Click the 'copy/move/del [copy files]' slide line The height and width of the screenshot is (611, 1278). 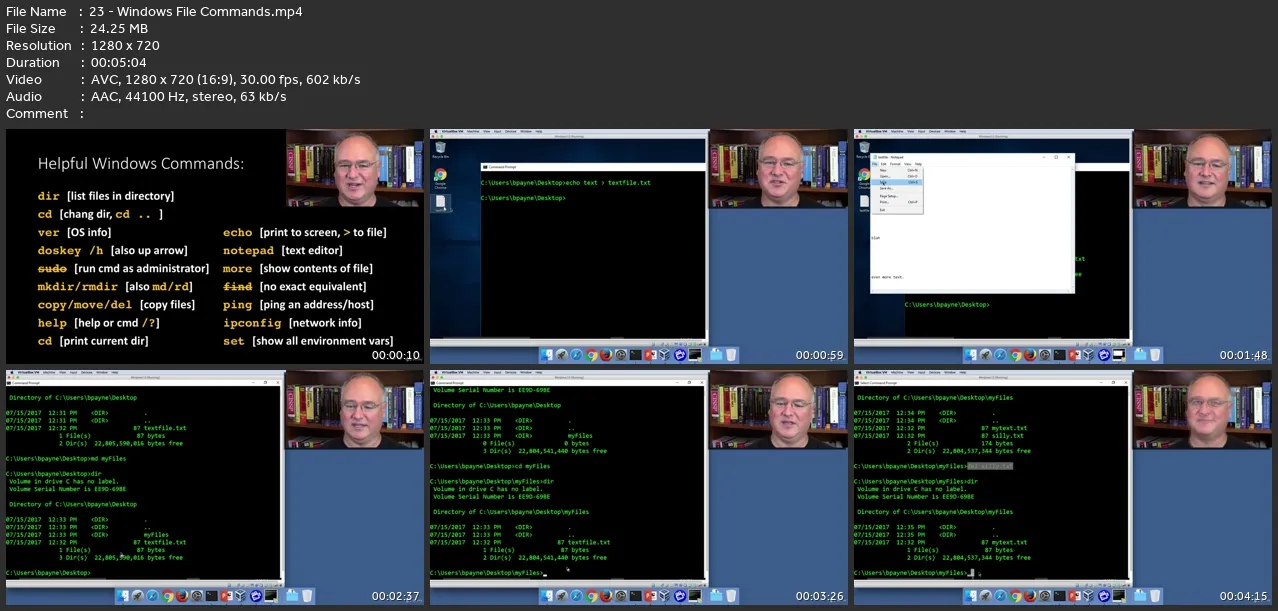click(x=117, y=304)
